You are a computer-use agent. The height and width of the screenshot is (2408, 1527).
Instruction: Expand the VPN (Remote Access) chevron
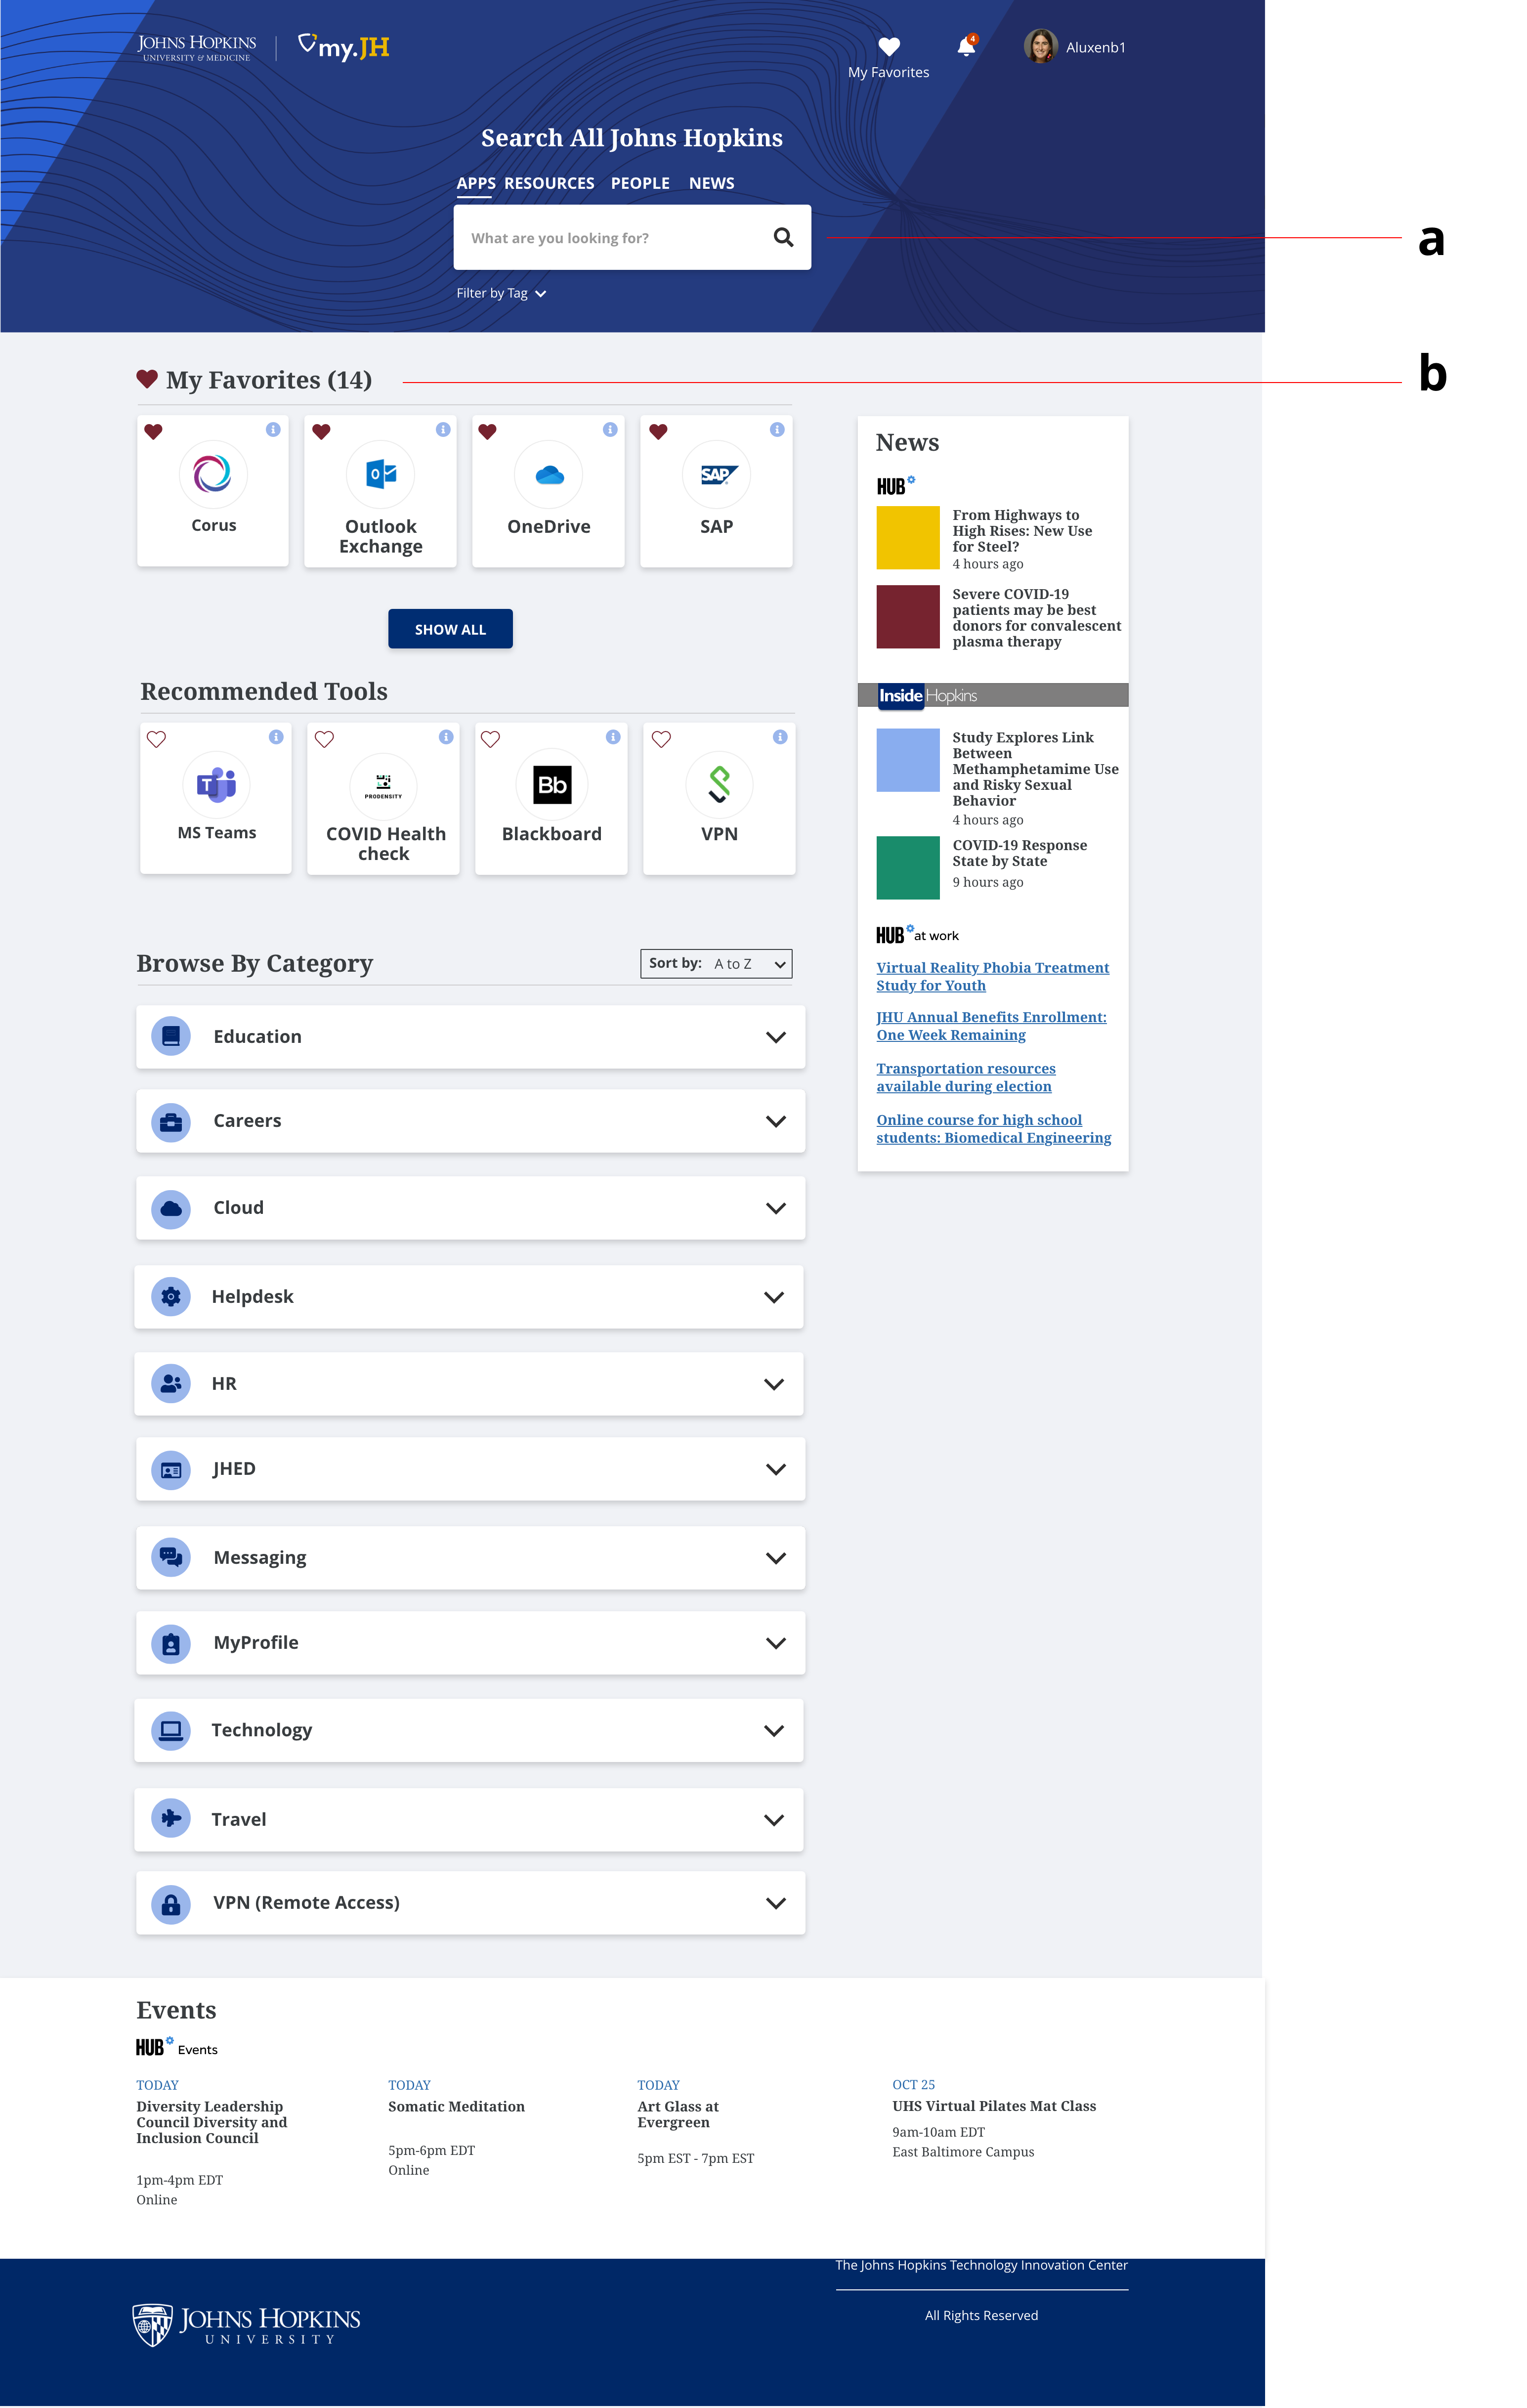coord(775,1903)
